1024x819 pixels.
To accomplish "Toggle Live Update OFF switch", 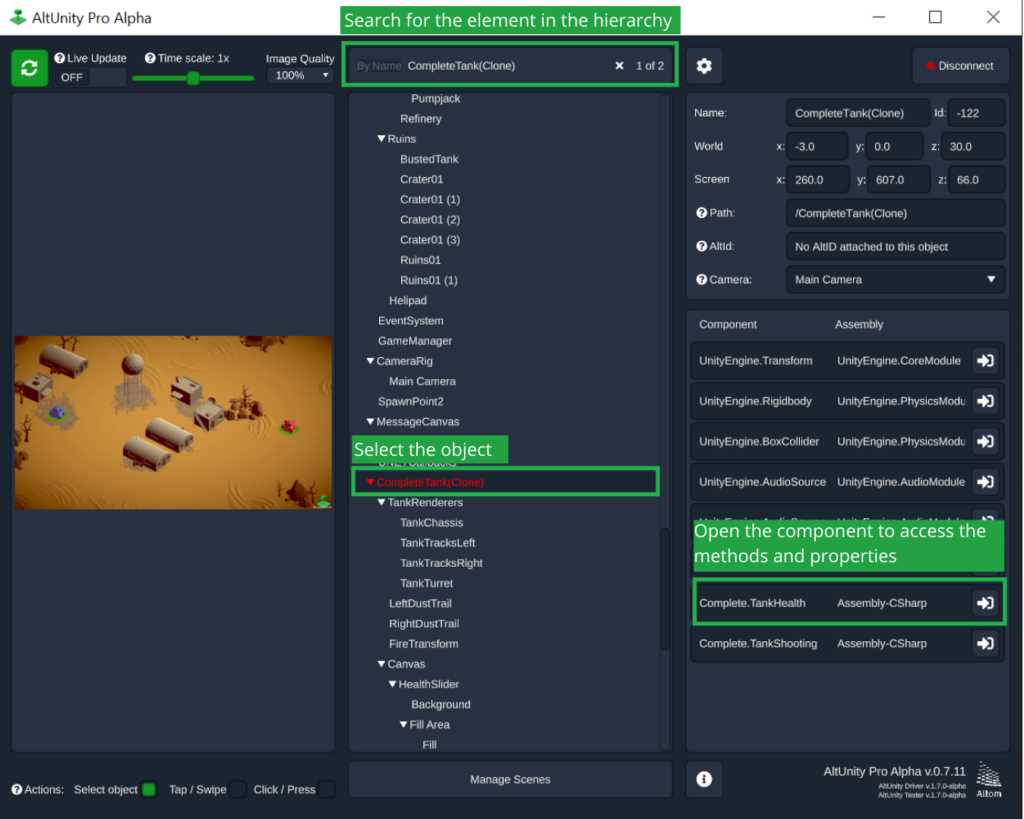I will [x=90, y=77].
